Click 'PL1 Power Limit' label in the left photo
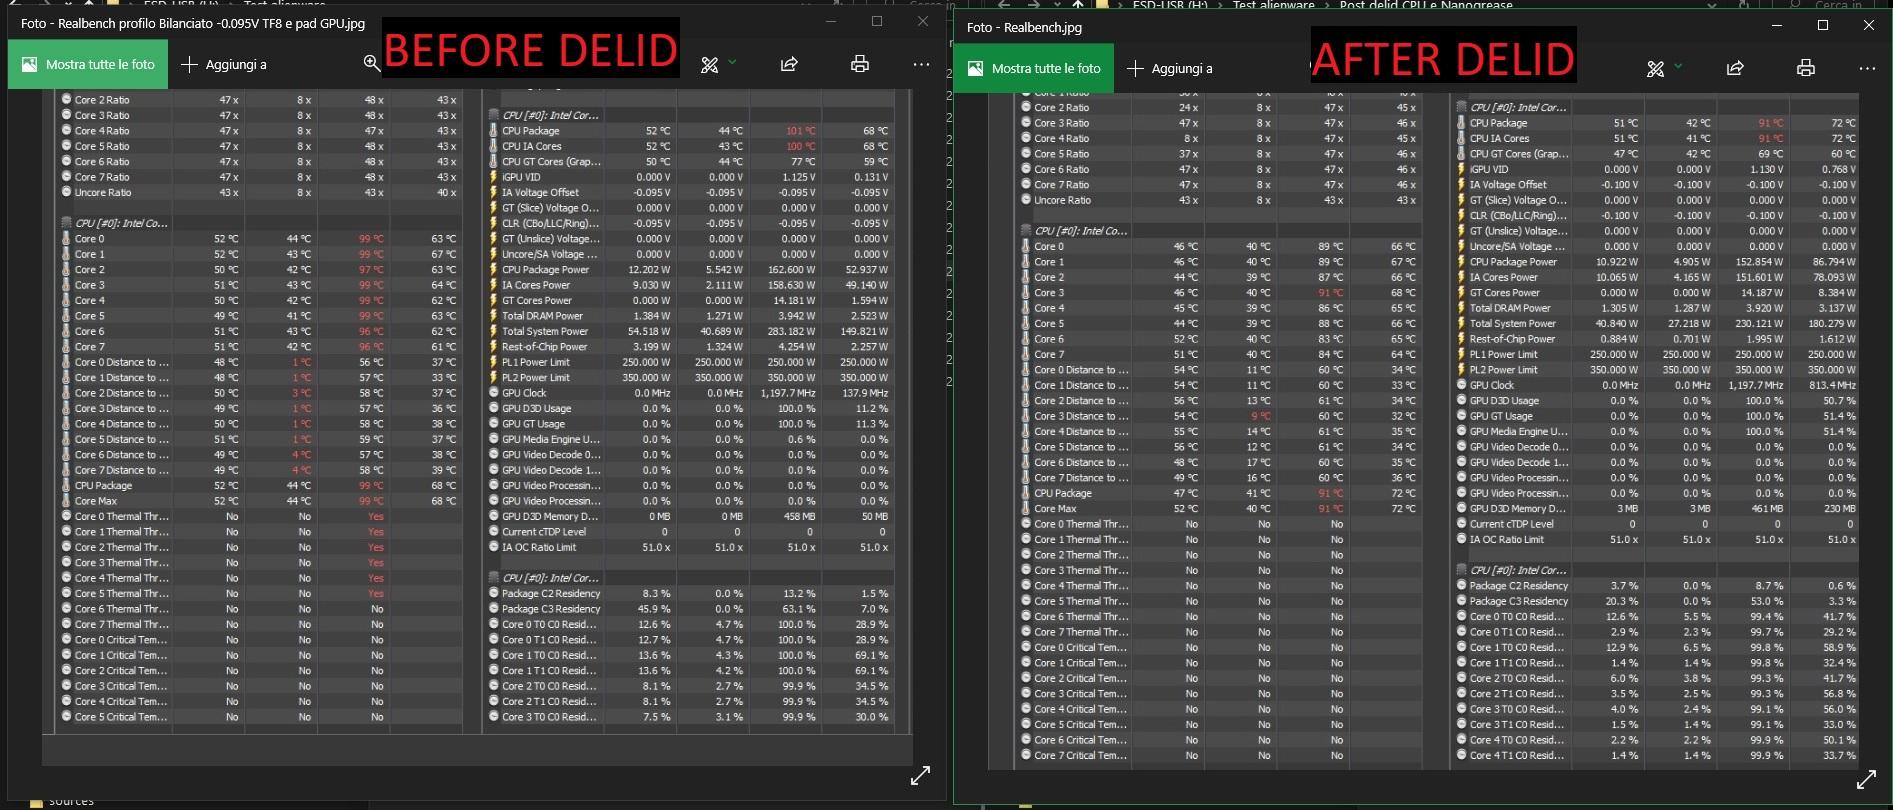 click(536, 362)
